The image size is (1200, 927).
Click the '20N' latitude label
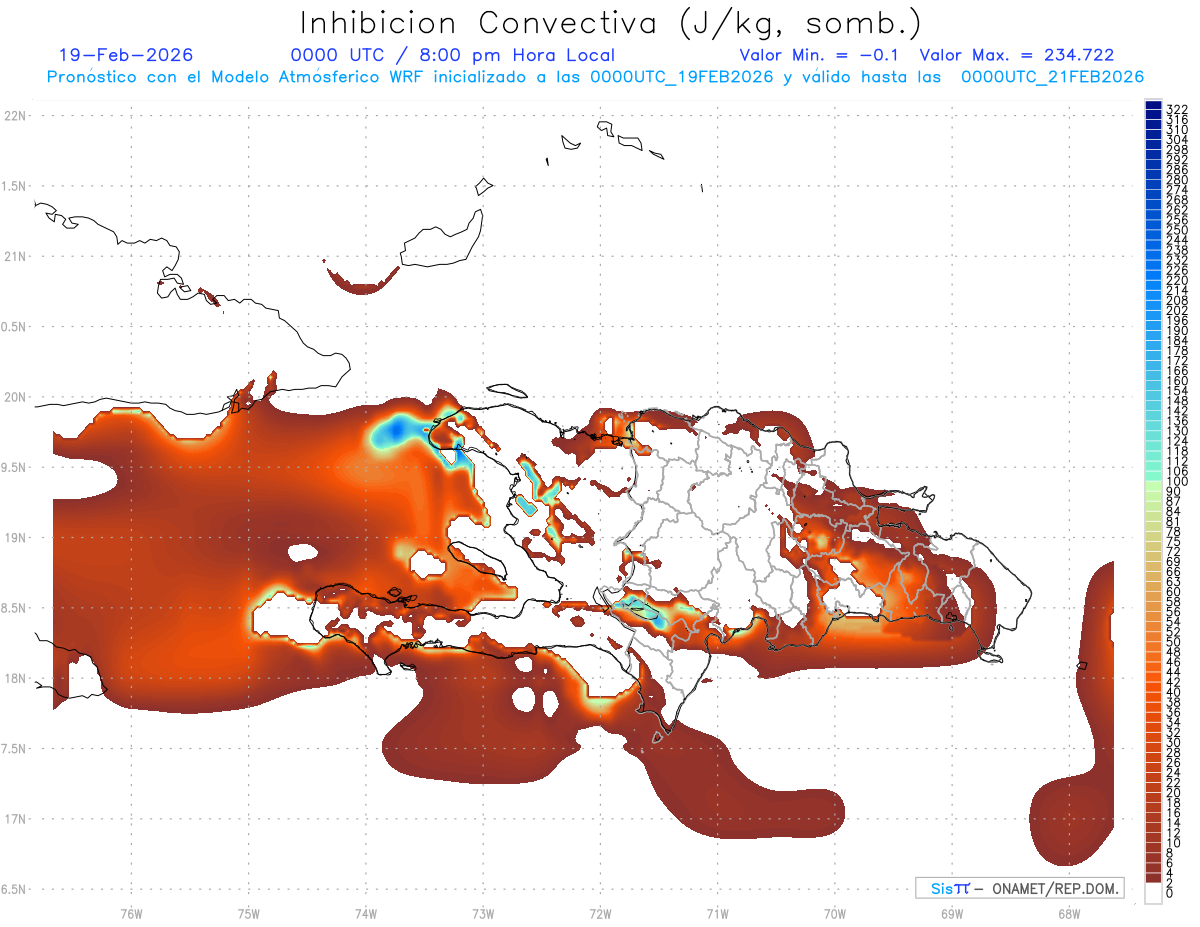pyautogui.click(x=15, y=397)
